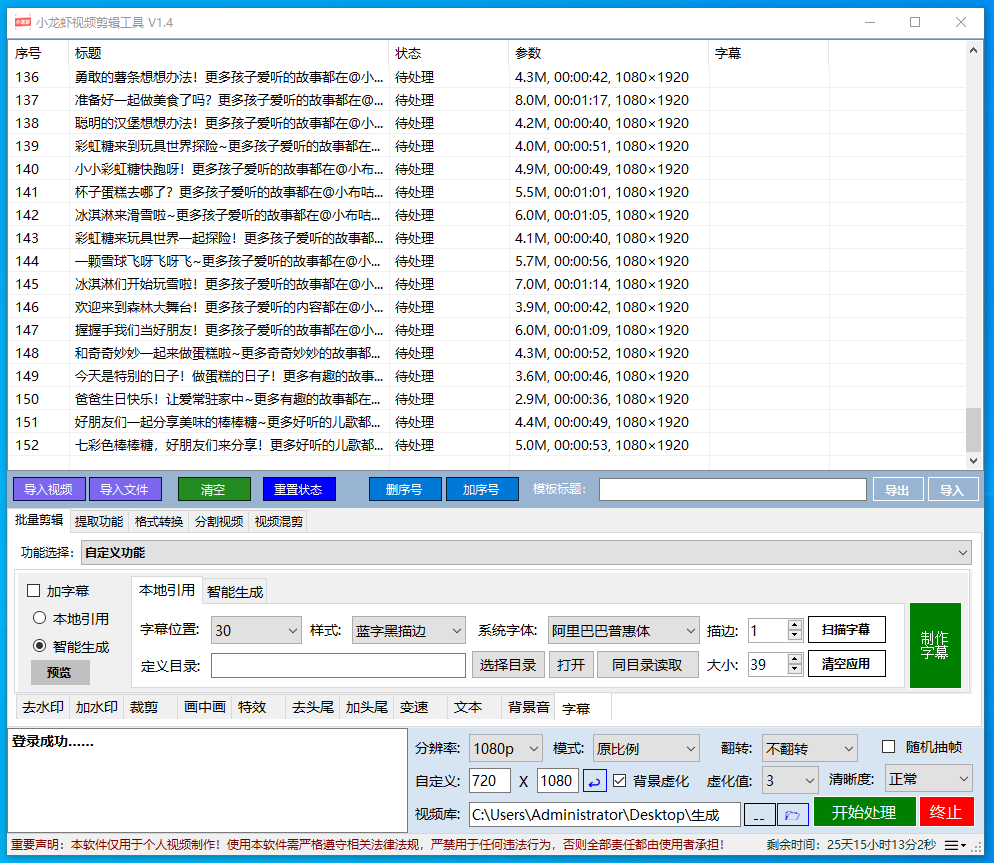
Task: Click the green 制作字幕 panel button
Action: click(935, 645)
